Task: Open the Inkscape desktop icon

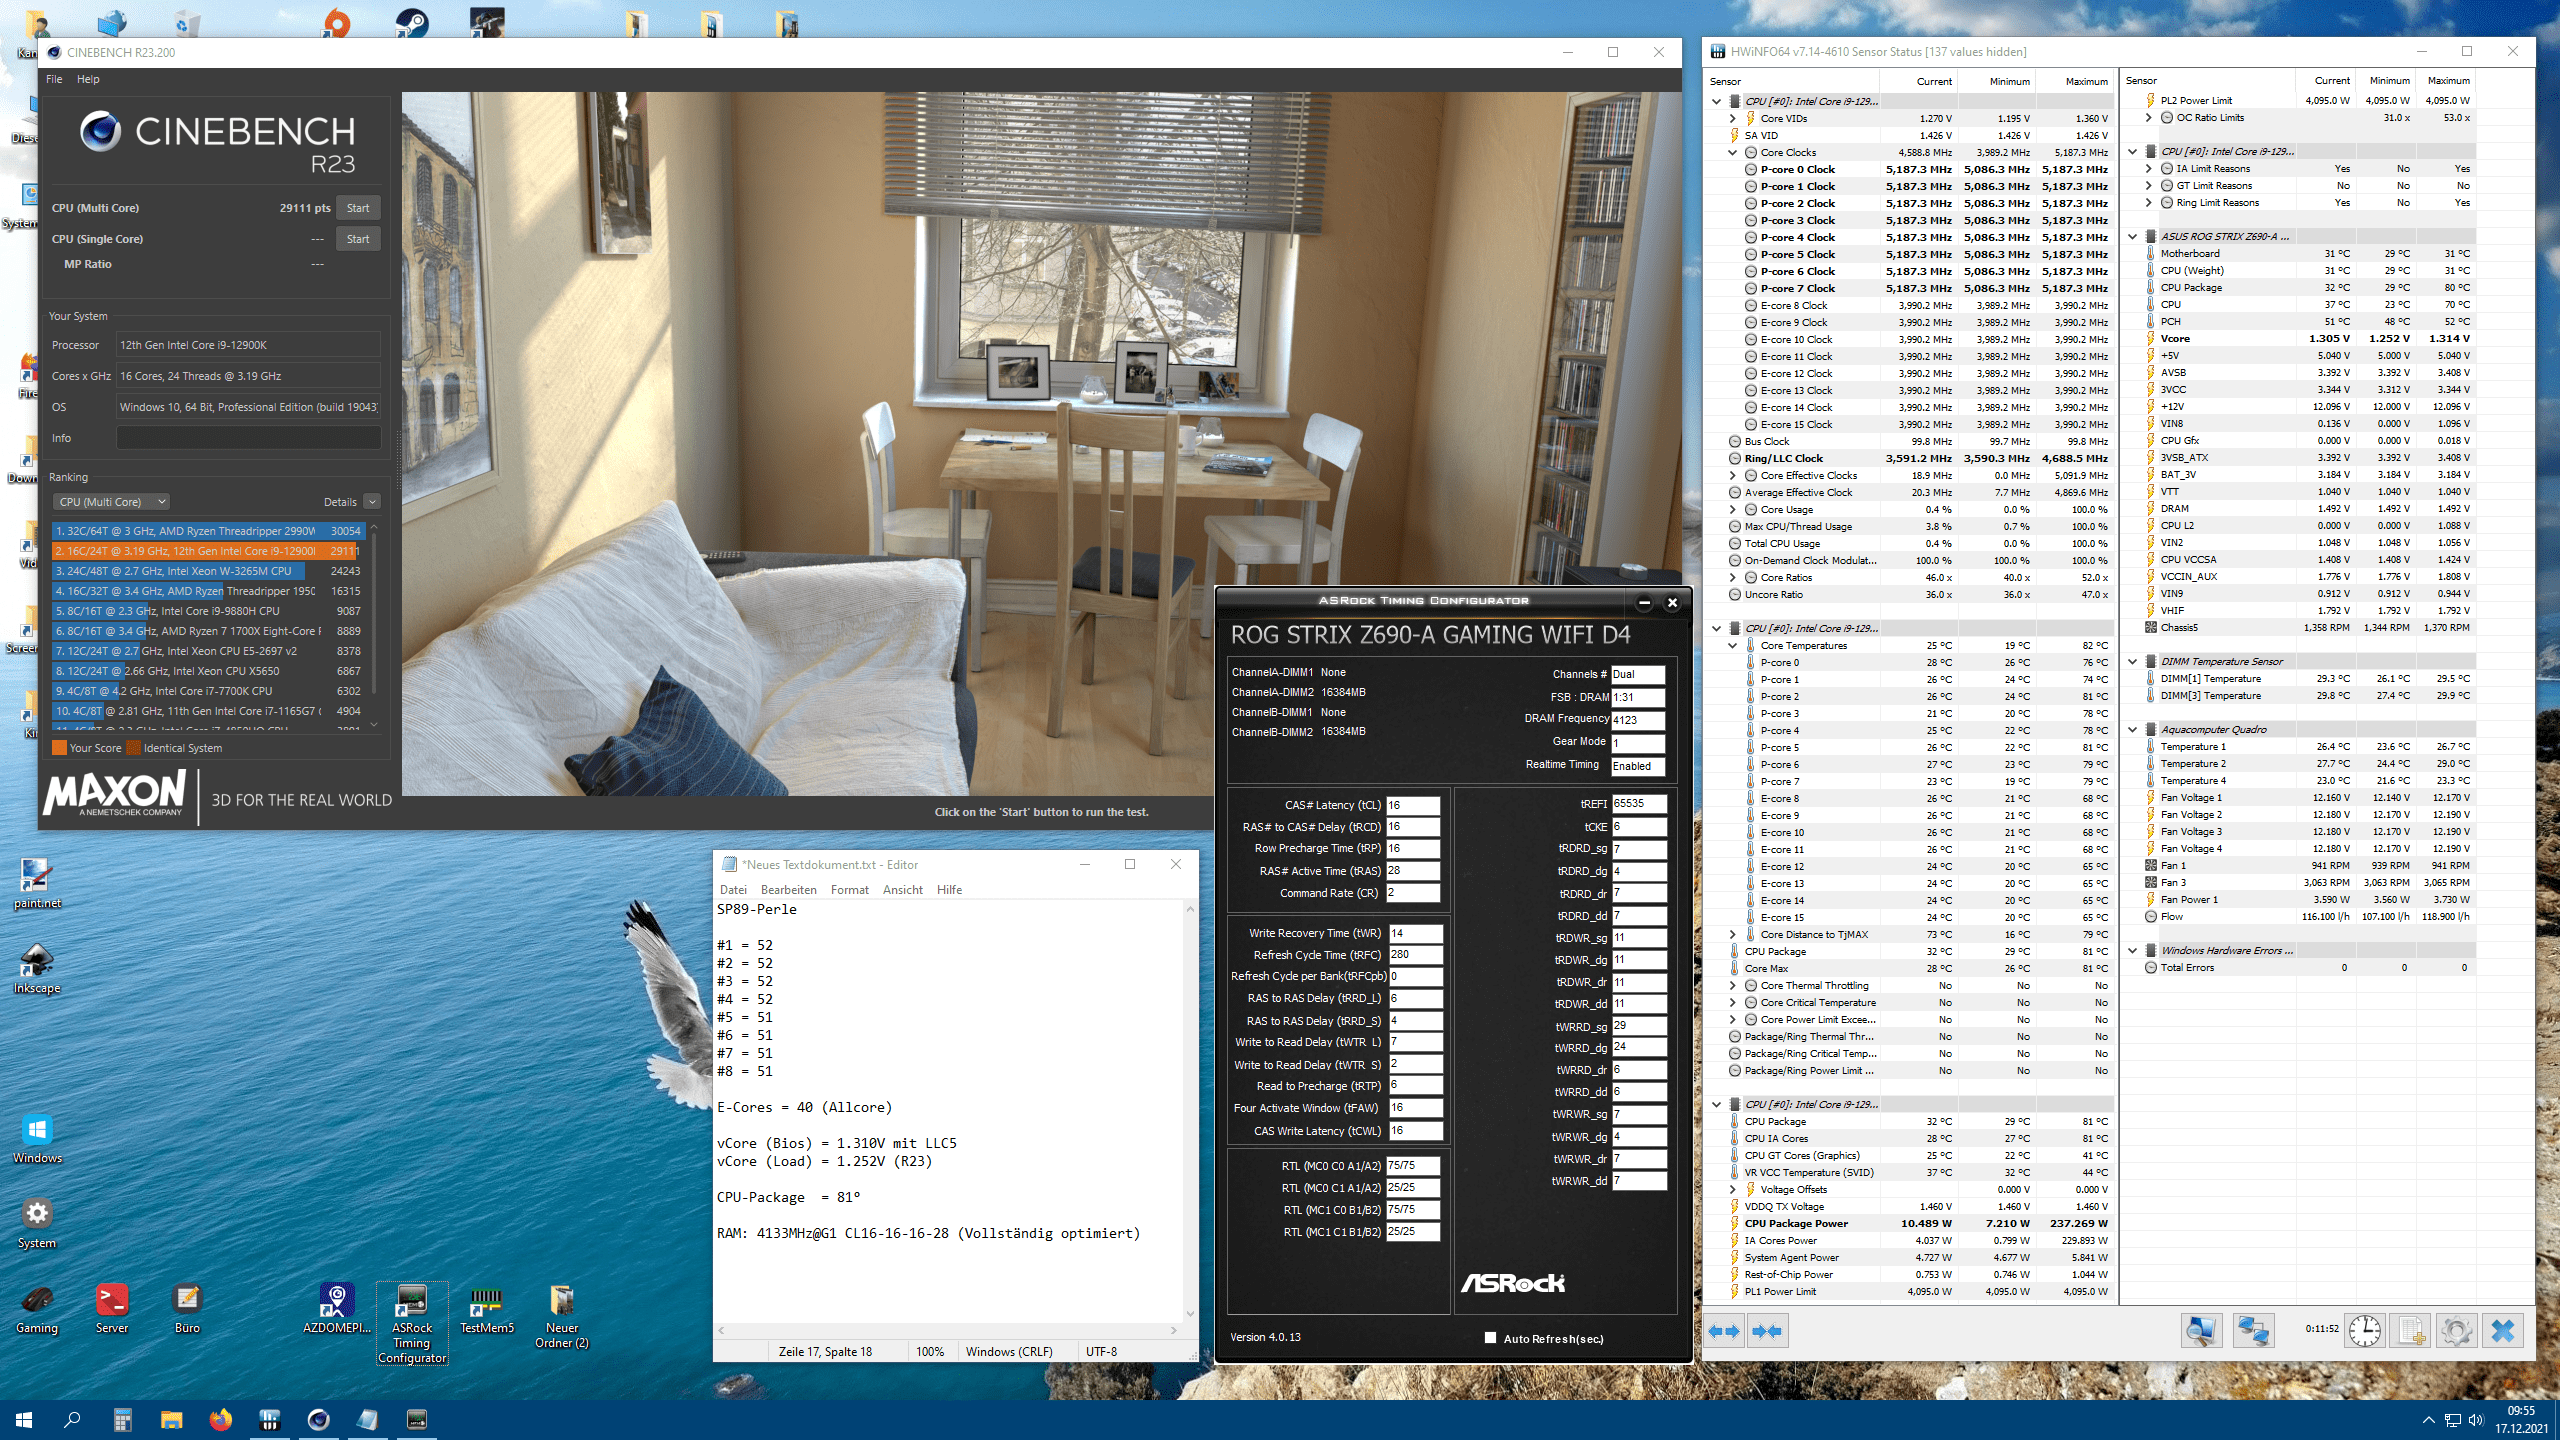Action: pos(37,969)
